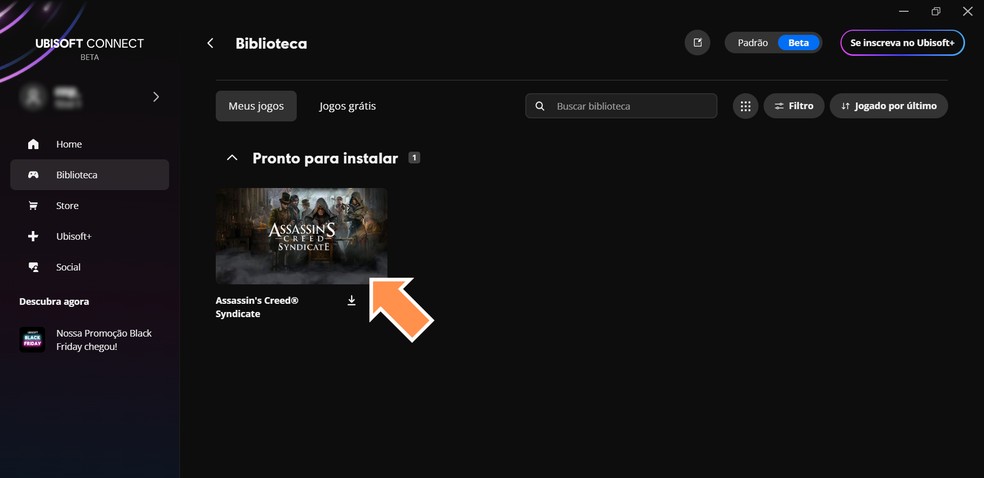Click the Ubisoft Connect logo

tap(90, 48)
